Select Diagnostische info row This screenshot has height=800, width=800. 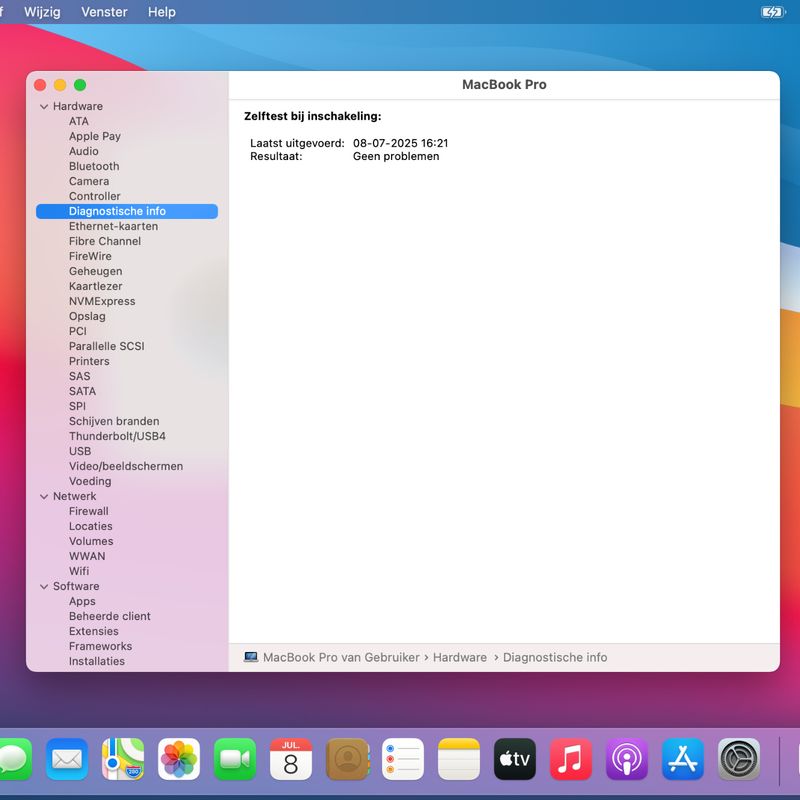(127, 211)
